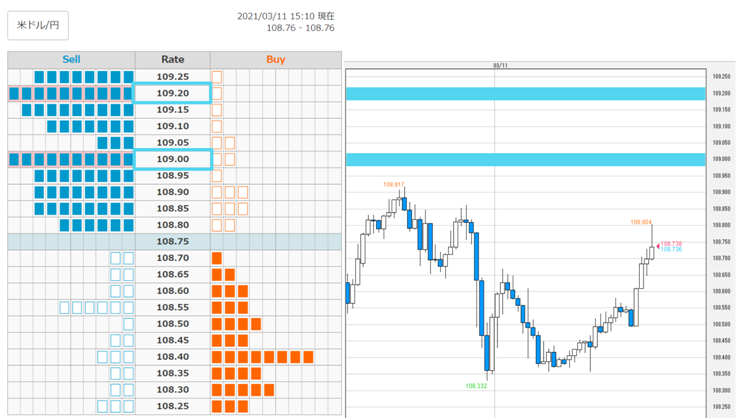Click the empty sell square at 108.50
The height and width of the screenshot is (420, 740).
click(128, 324)
